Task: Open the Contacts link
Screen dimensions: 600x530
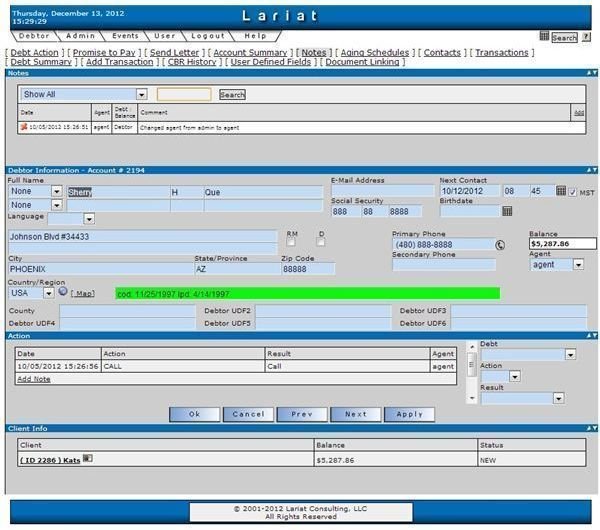Action: point(442,52)
